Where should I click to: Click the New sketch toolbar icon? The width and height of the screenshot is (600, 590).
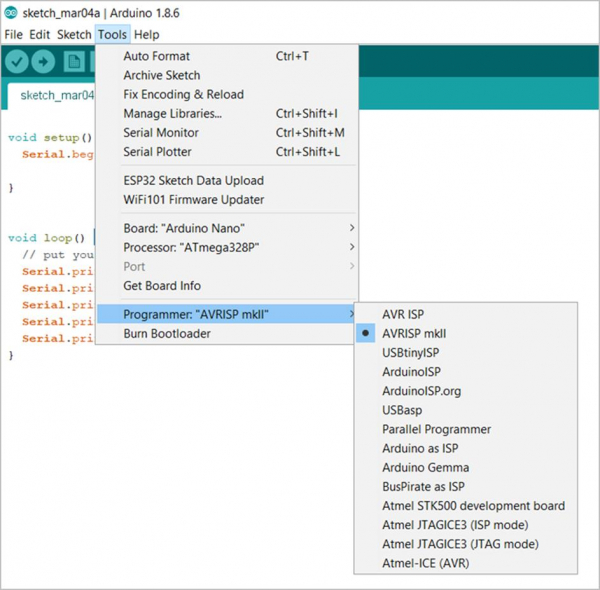click(74, 62)
